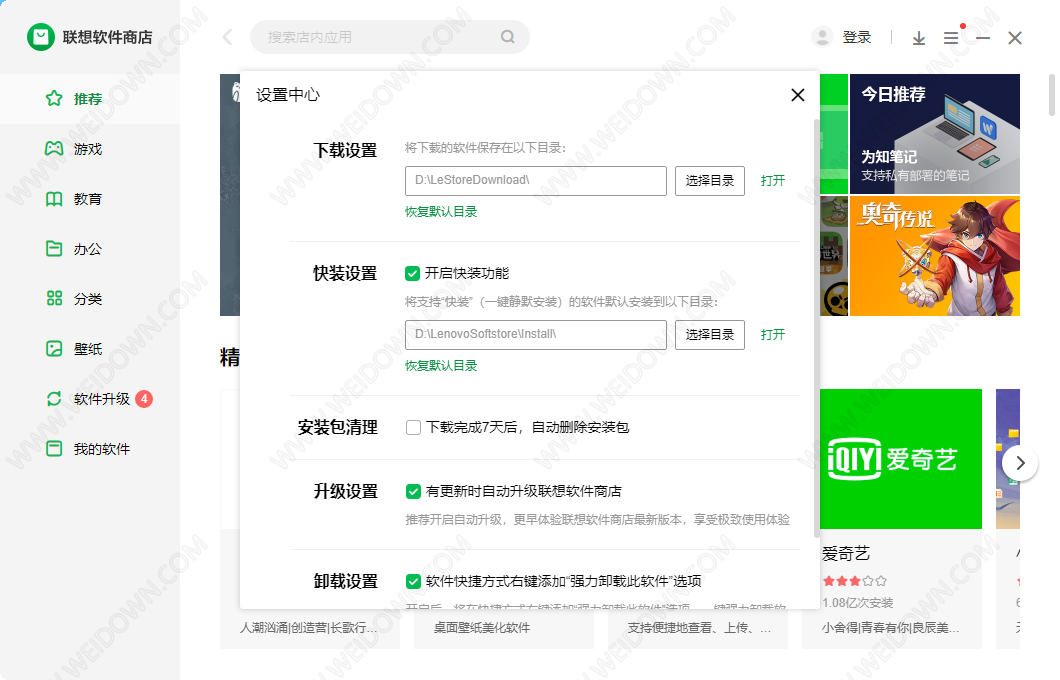Click the Lenovo Software Store logo icon
Viewport: 1060px width, 680px height.
41,37
